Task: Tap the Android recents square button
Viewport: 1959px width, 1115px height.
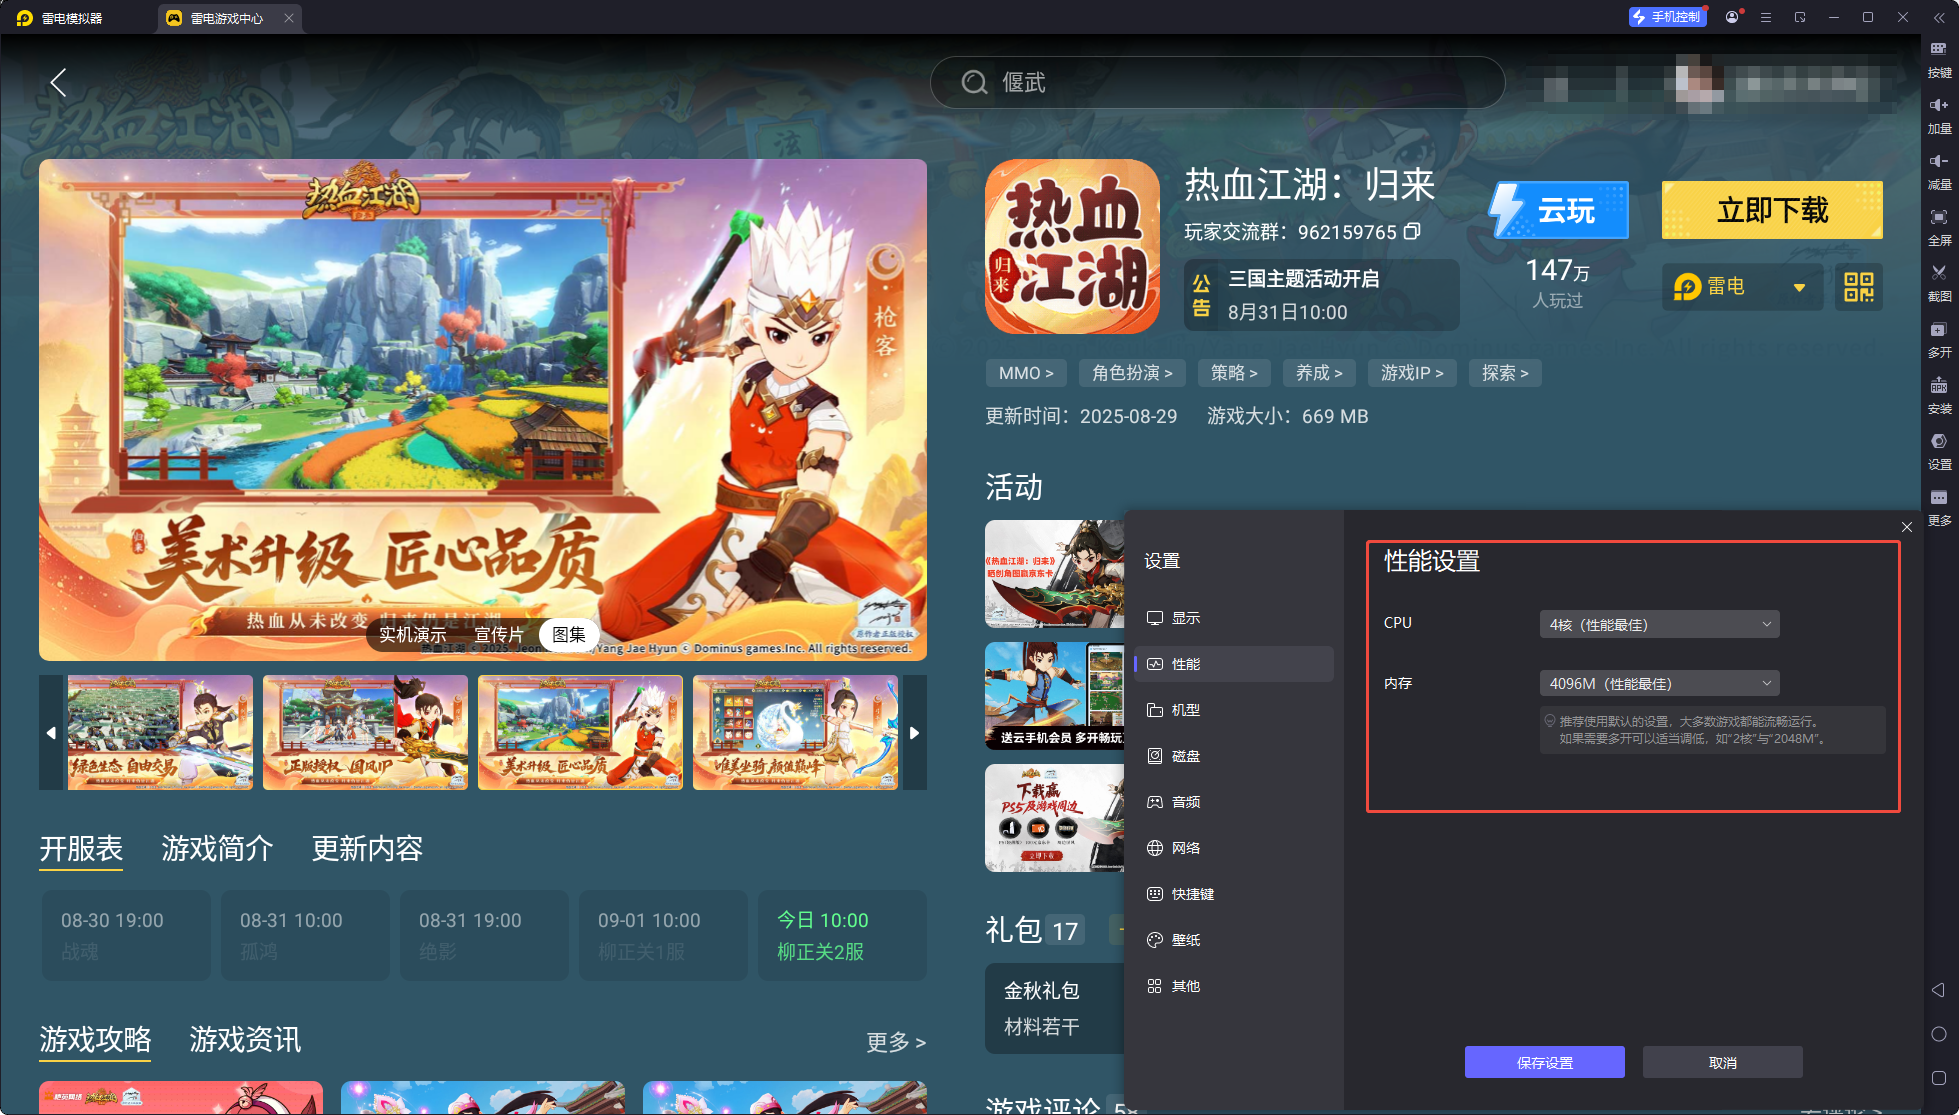Action: coord(1938,1078)
